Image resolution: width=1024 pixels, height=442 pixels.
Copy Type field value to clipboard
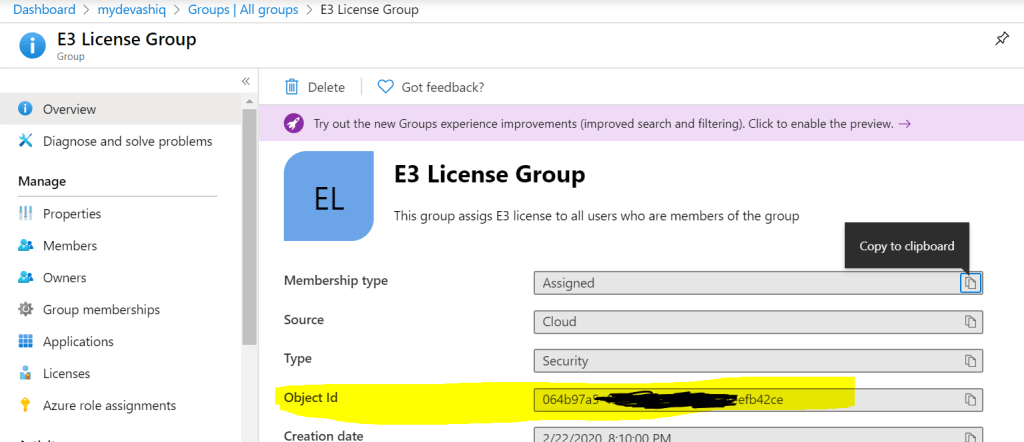(x=969, y=360)
